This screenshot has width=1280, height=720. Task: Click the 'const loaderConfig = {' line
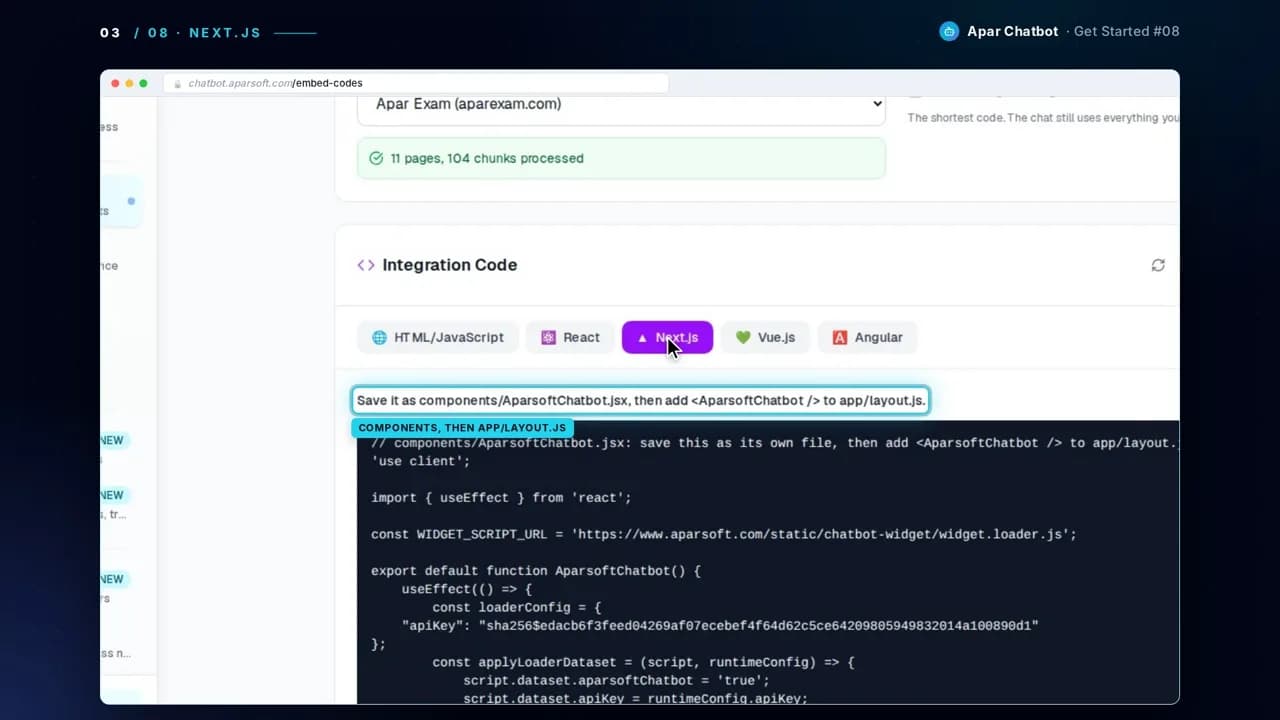tap(516, 607)
